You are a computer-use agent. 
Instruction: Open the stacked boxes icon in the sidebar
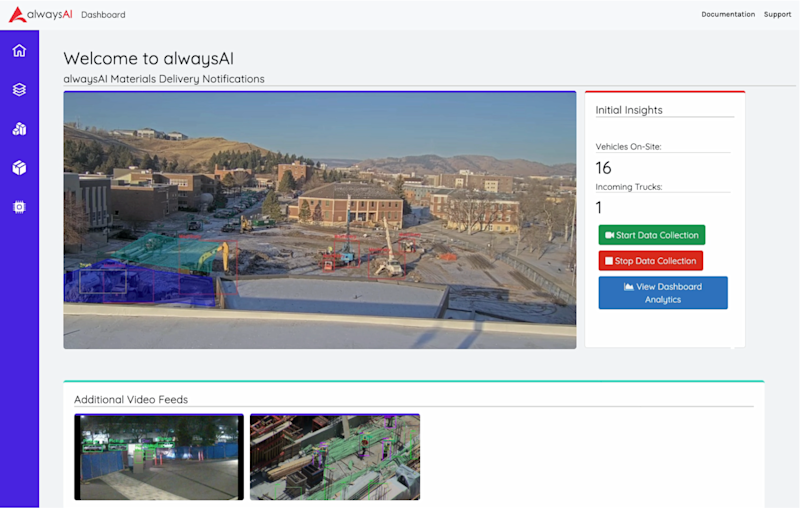point(19,129)
